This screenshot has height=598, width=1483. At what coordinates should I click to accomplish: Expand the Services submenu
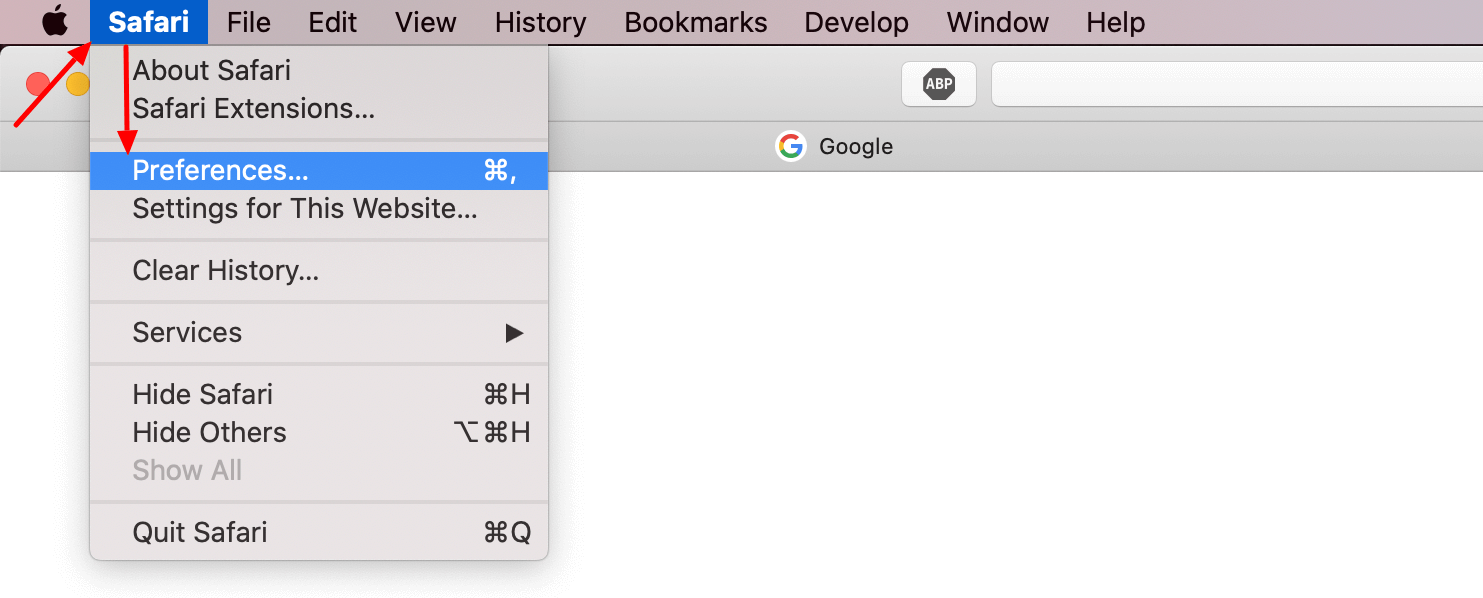point(319,333)
